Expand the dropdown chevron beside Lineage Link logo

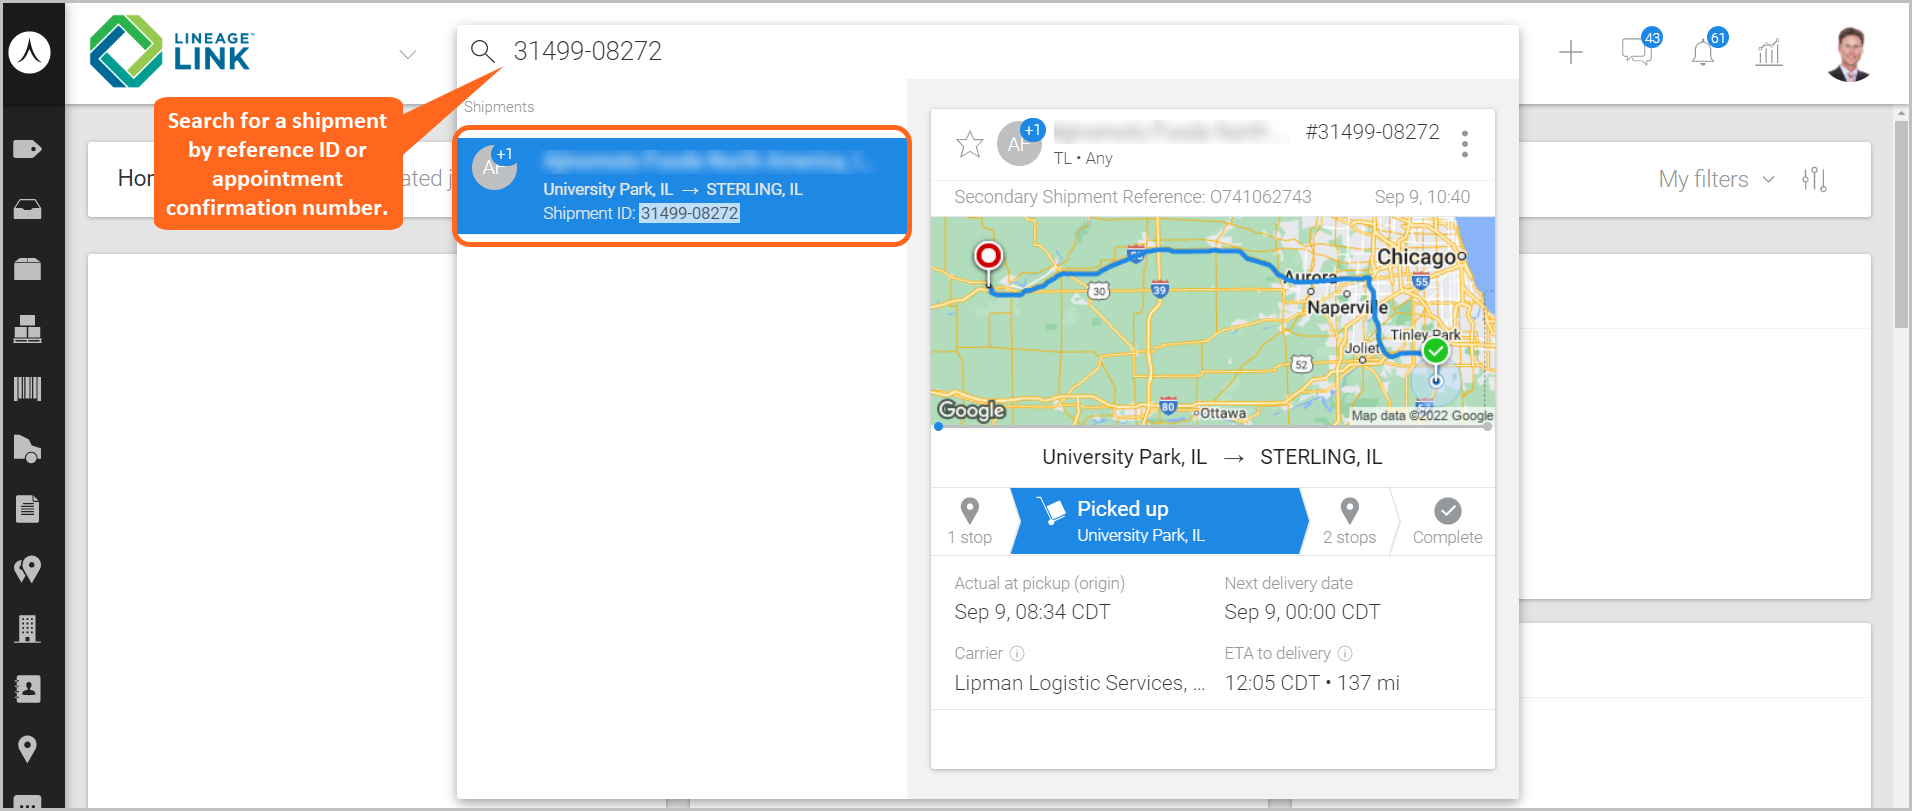pyautogui.click(x=407, y=54)
